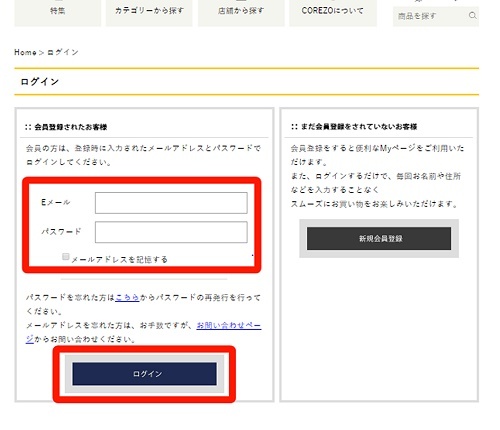The height and width of the screenshot is (430, 500).
Task: Click into the Eメール input field
Action: pos(171,203)
